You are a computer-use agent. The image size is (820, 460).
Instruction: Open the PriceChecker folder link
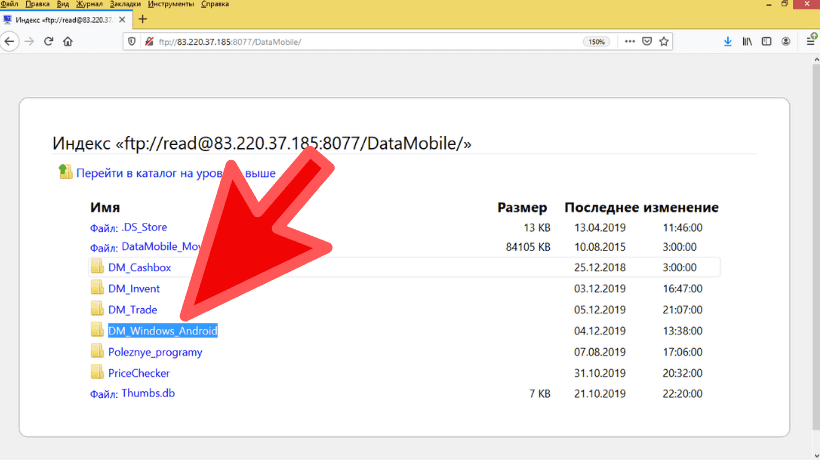tap(139, 373)
